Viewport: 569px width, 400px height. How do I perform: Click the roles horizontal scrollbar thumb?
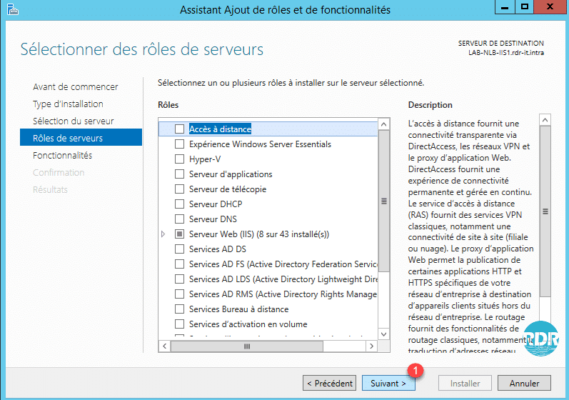click(x=247, y=346)
